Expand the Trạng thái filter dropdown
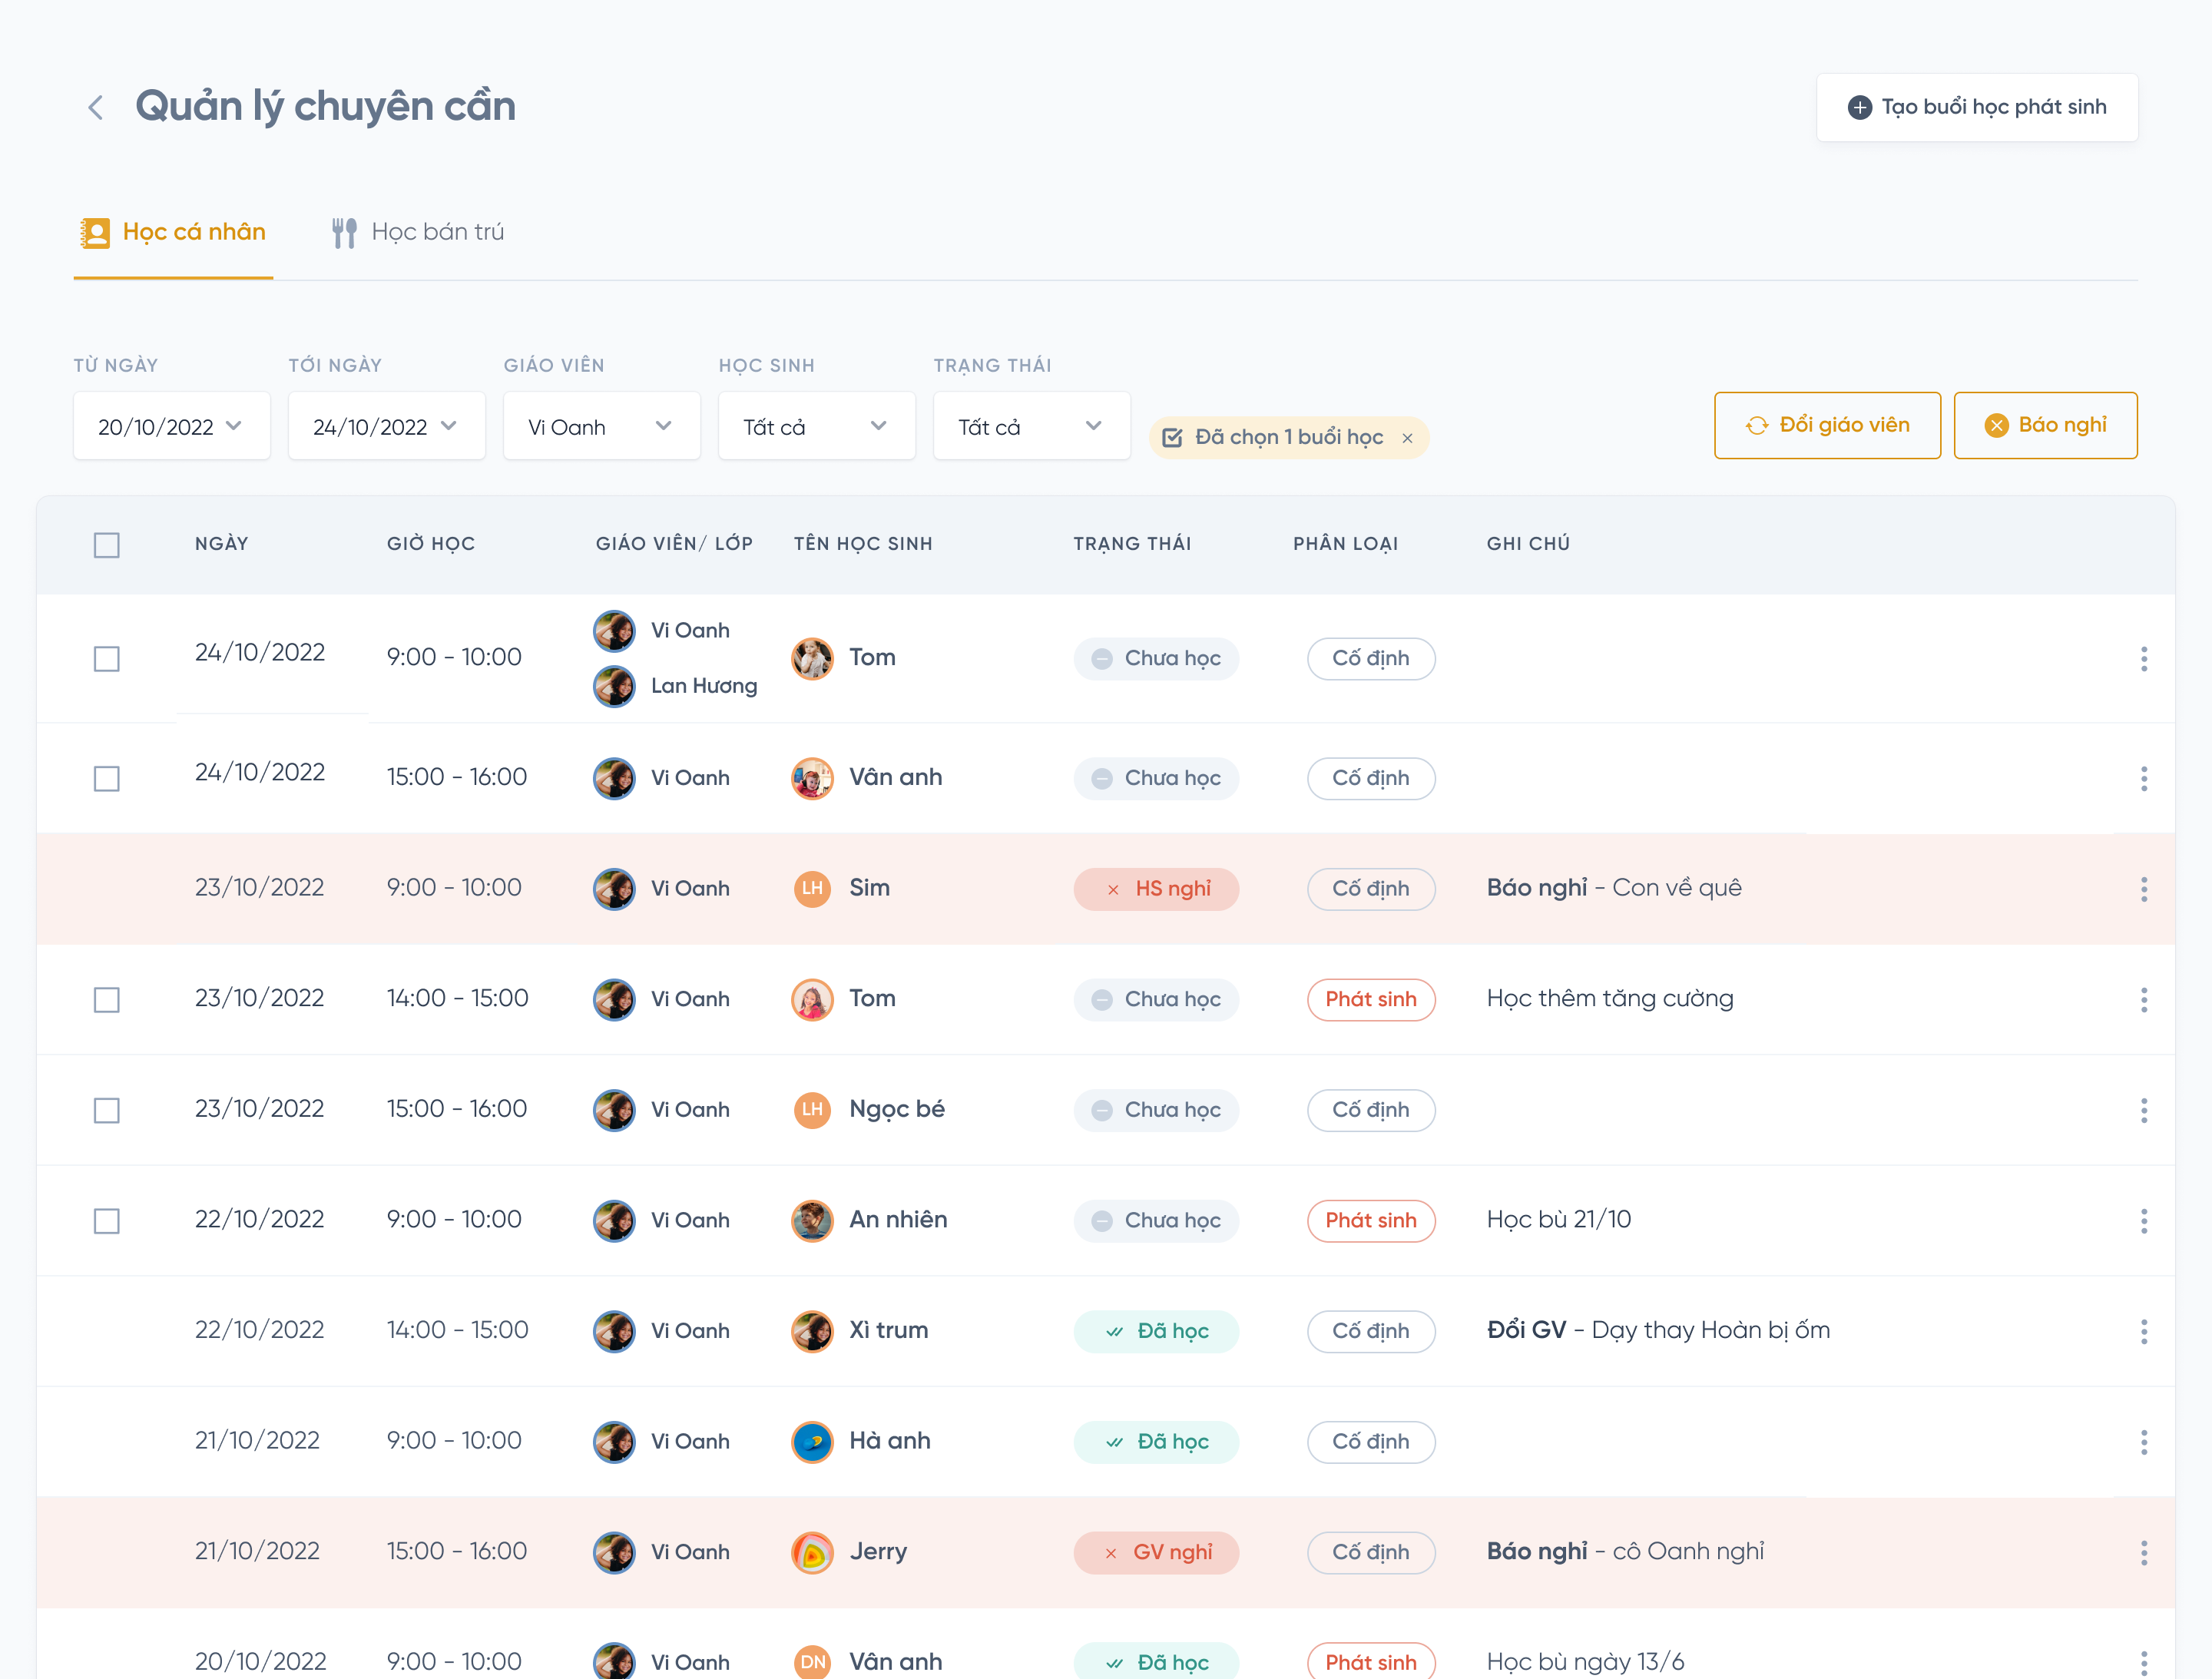 tap(1031, 427)
